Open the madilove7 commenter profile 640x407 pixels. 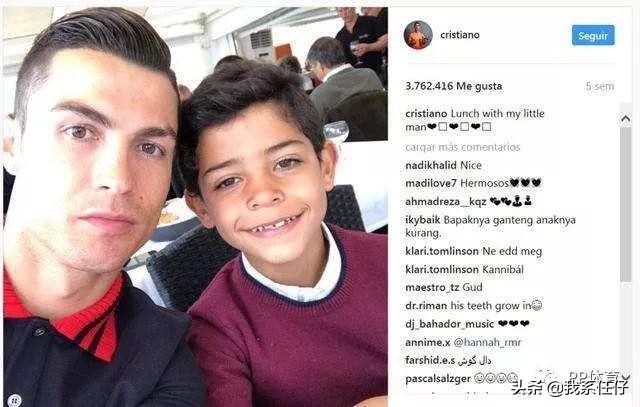tap(431, 183)
